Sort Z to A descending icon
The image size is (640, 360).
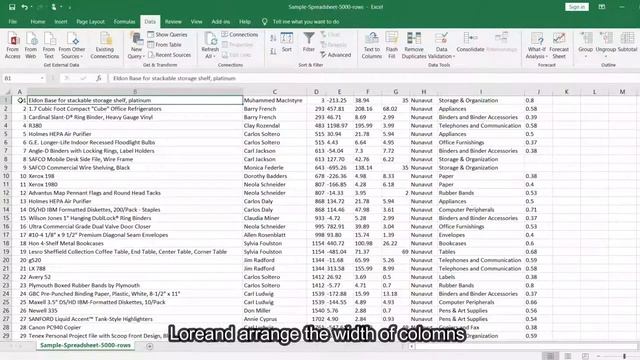pyautogui.click(x=273, y=51)
